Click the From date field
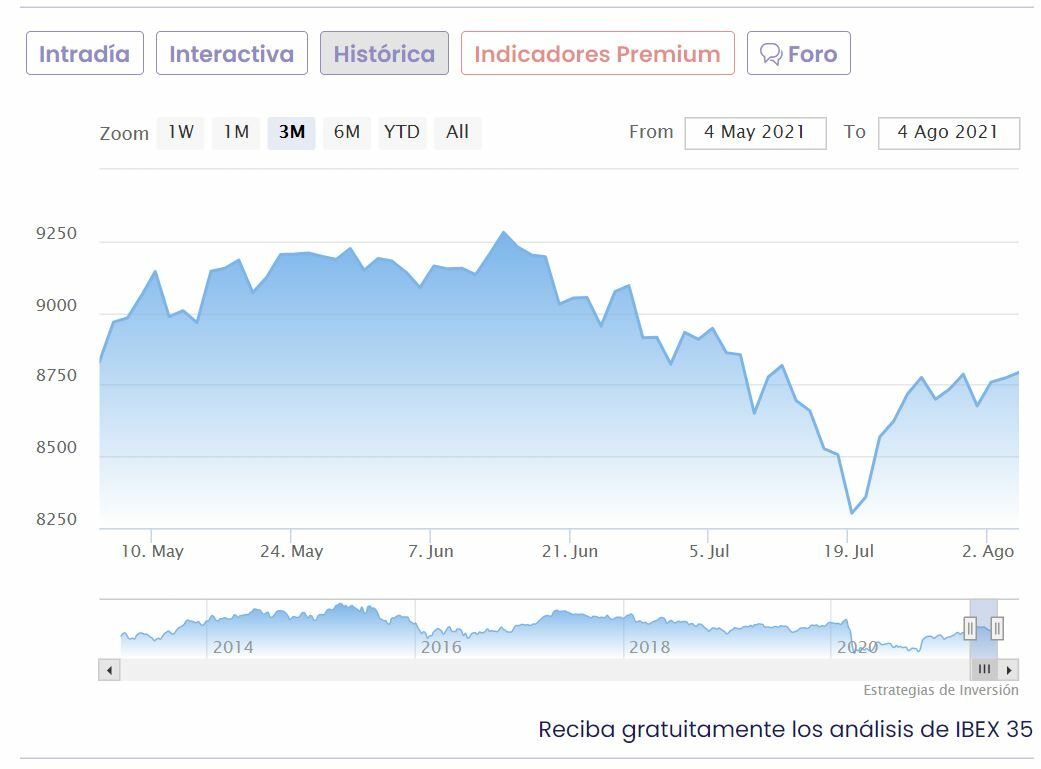Viewport: 1041px width, 769px height. [755, 133]
